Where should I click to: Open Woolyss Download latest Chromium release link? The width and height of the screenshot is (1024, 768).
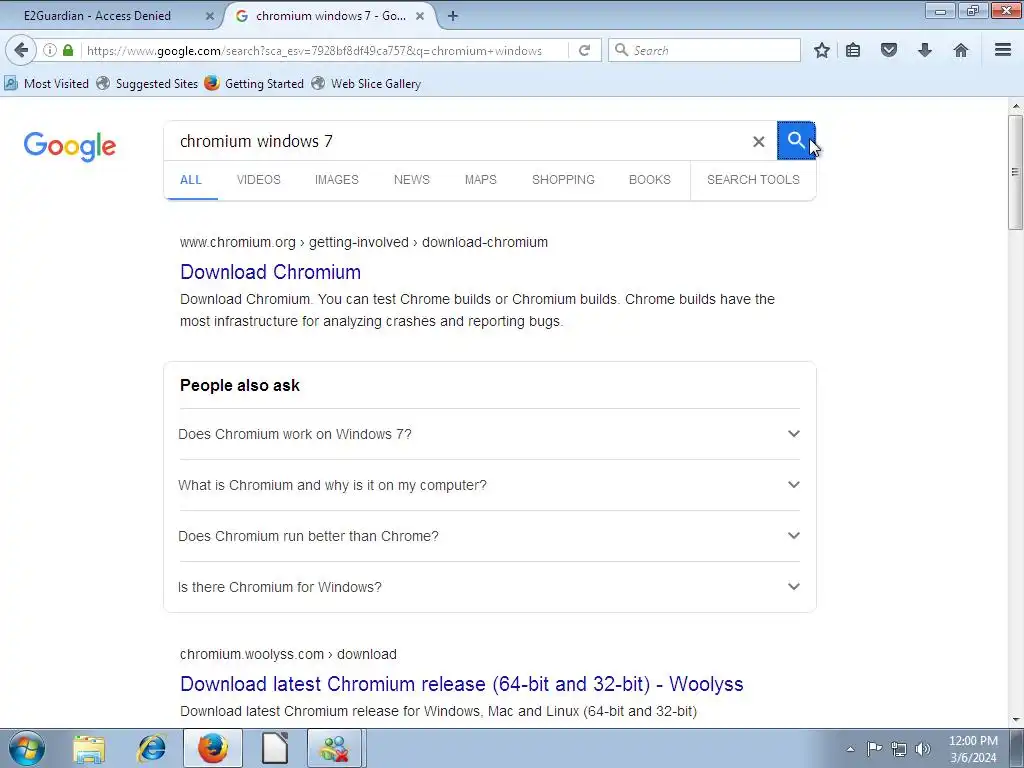coord(462,684)
